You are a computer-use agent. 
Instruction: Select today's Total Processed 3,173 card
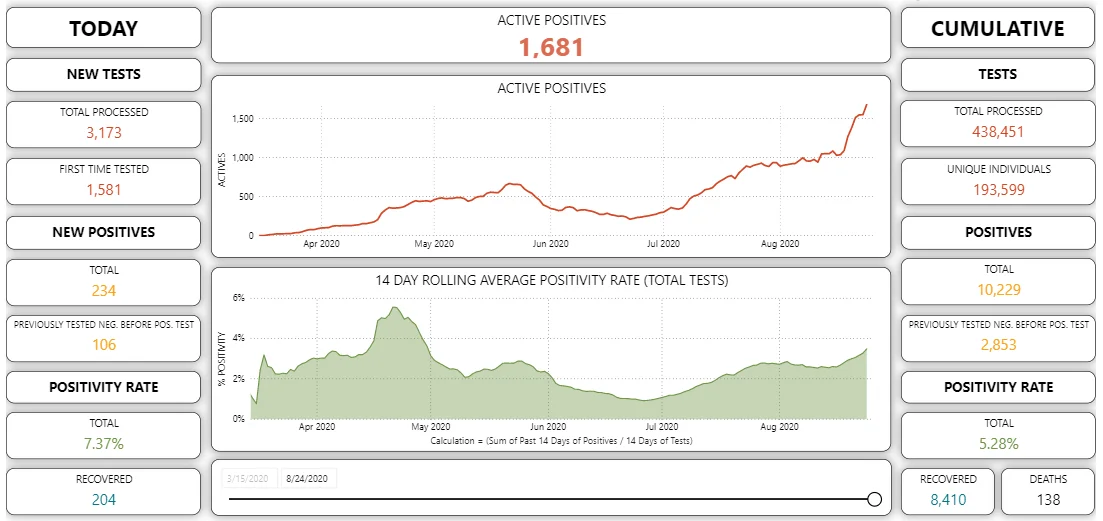tap(103, 124)
